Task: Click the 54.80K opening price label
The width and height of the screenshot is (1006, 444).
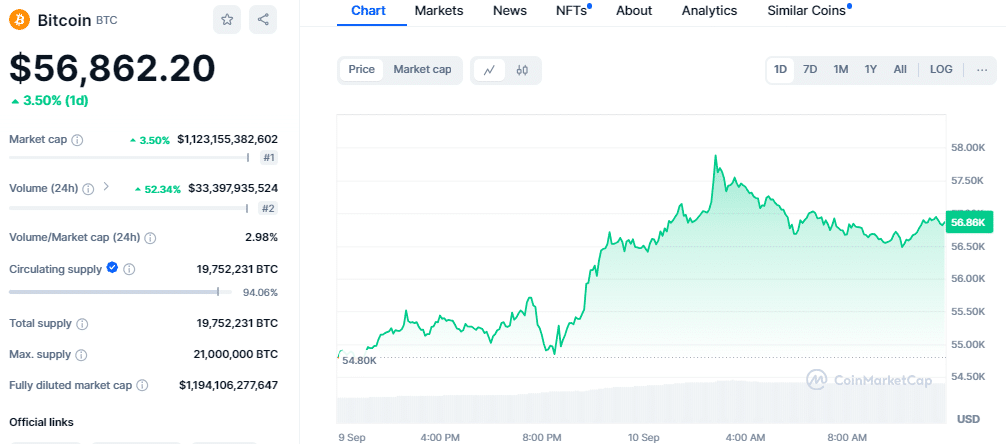Action: point(359,361)
